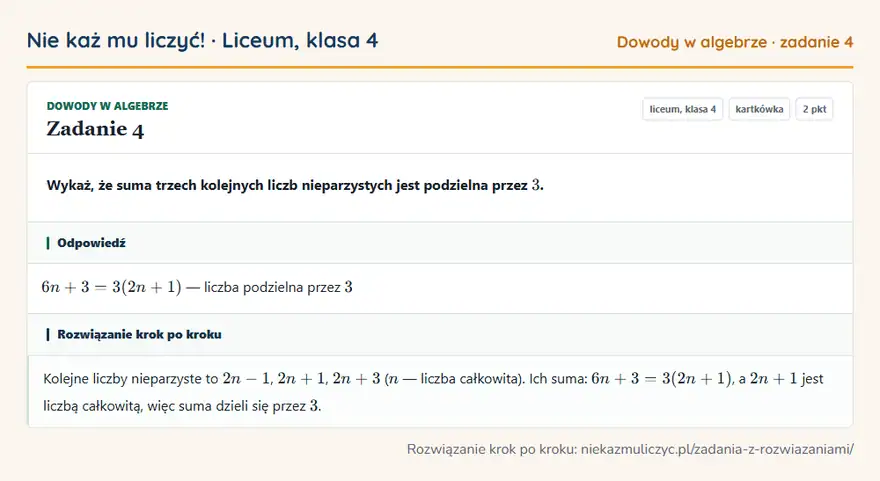
Task: Select the '2 pkt' tag
Action: [x=814, y=109]
